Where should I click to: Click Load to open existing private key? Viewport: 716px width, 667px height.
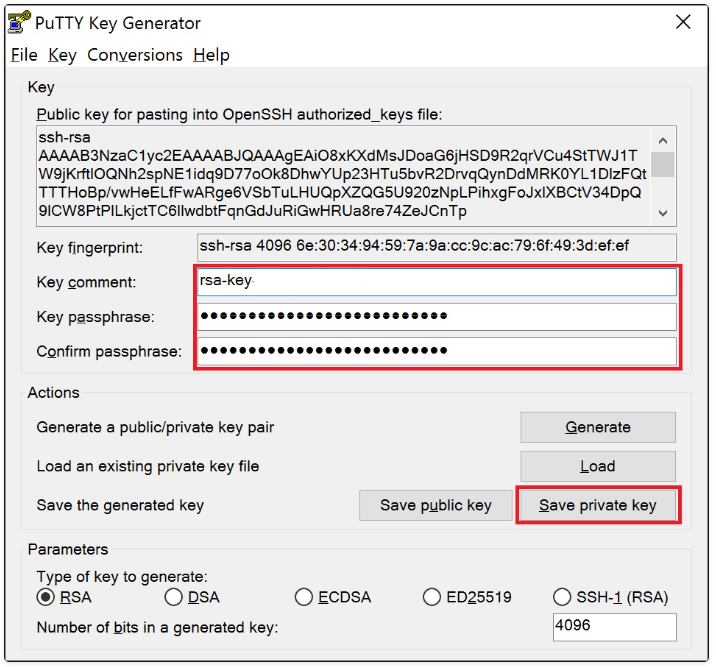(597, 466)
